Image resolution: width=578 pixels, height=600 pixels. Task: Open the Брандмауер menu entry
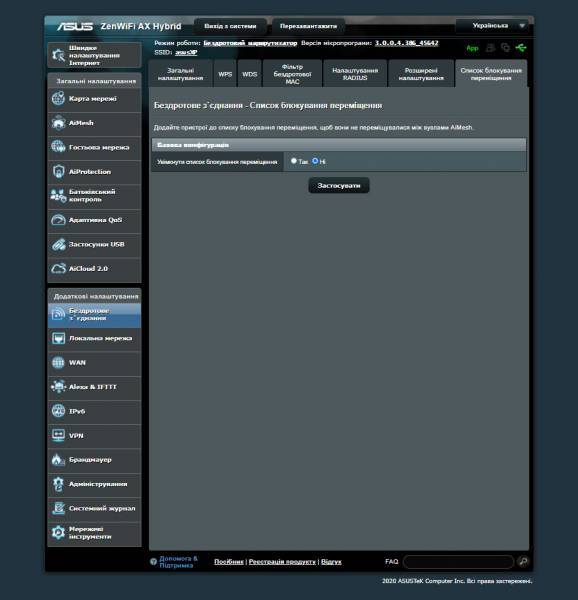94,460
